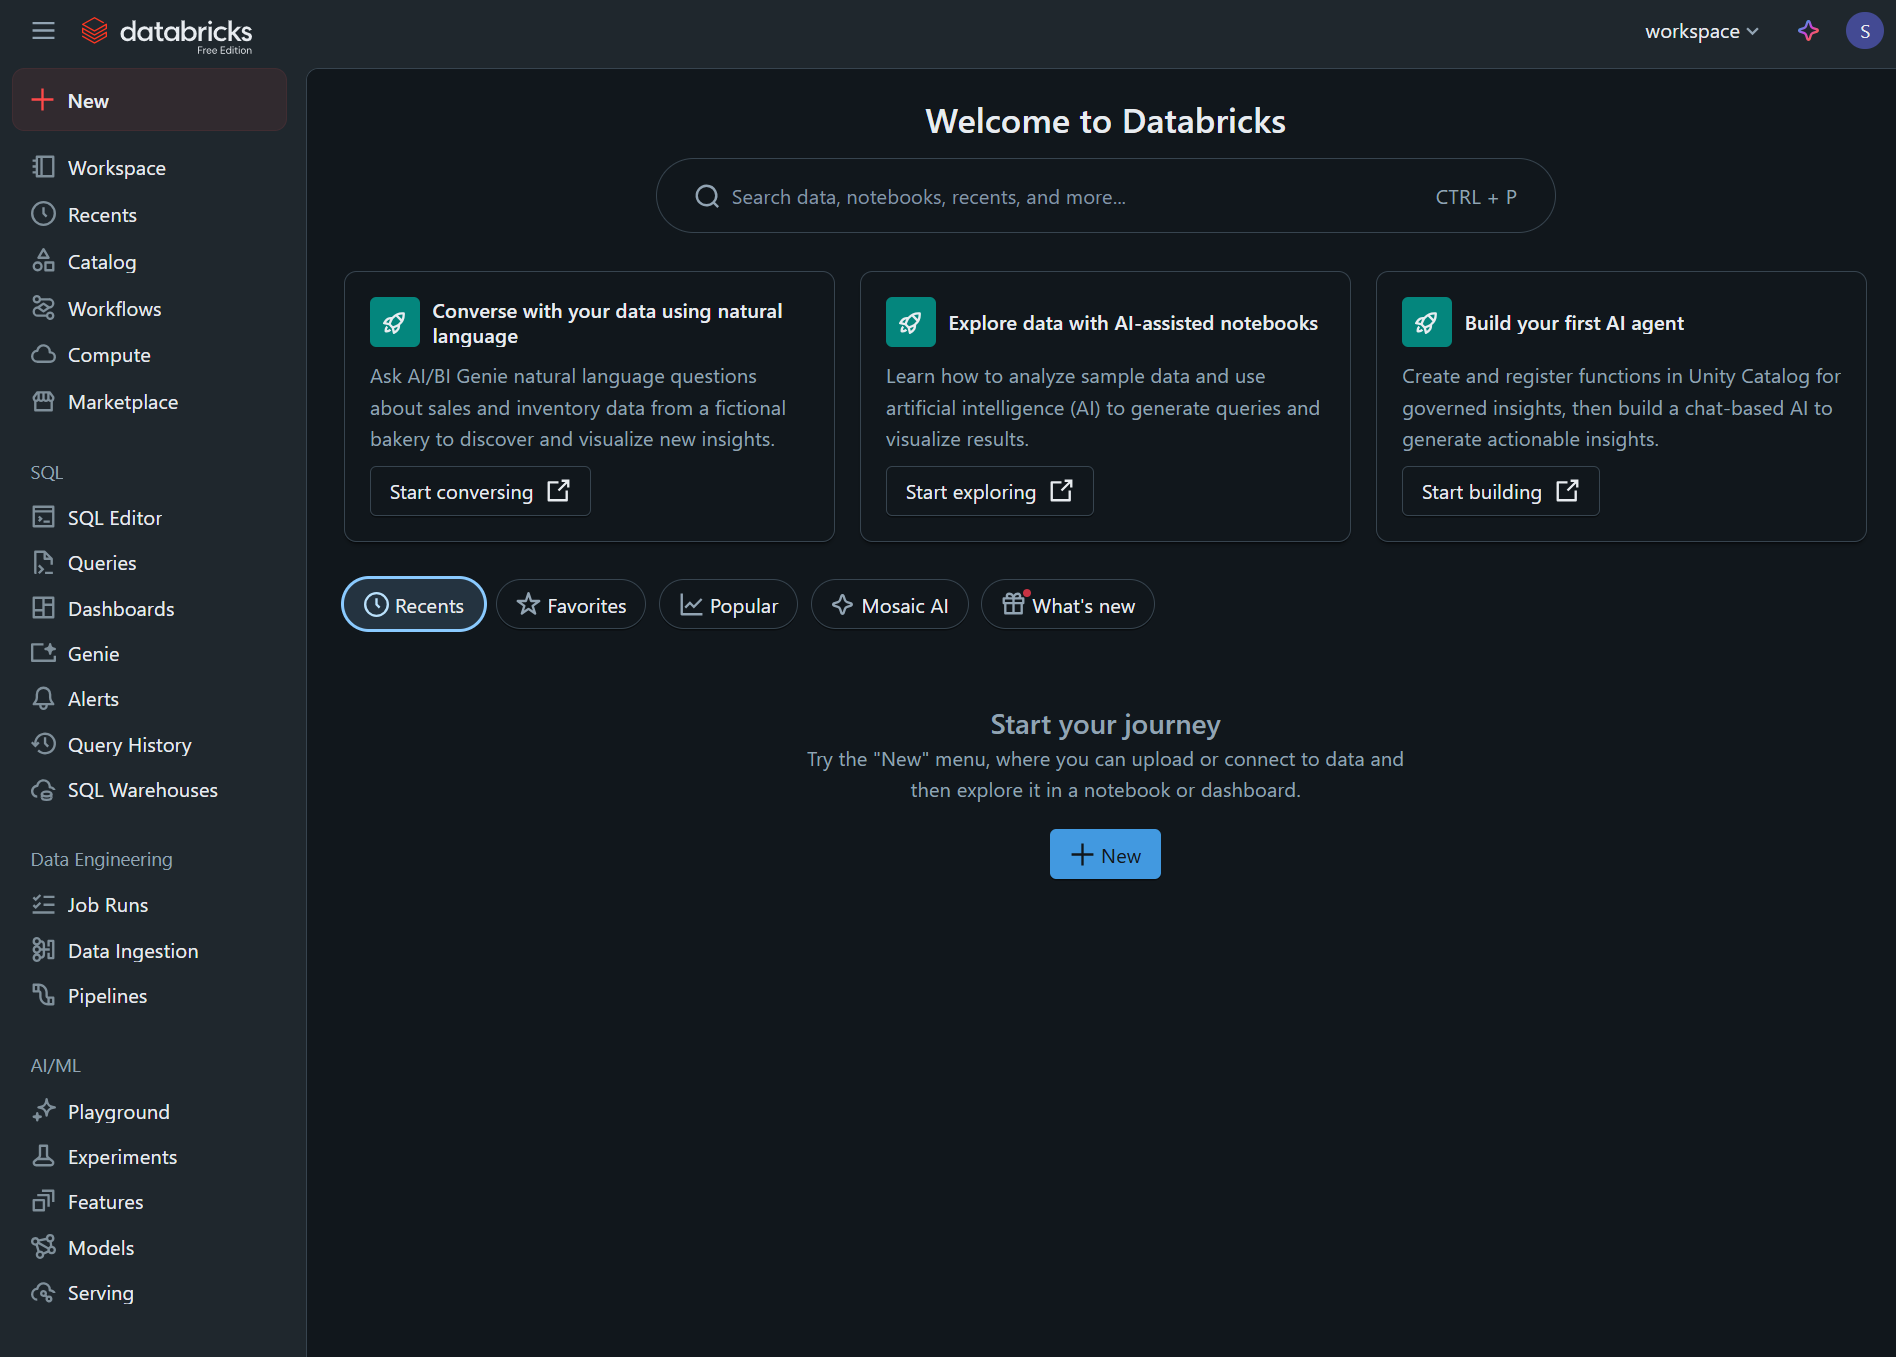This screenshot has width=1896, height=1357.
Task: Open Experiments
Action: (150, 1157)
